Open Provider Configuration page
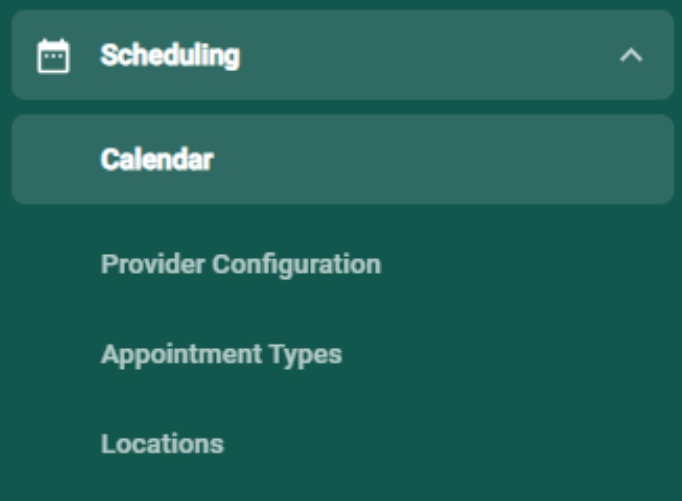Image resolution: width=682 pixels, height=501 pixels. coord(241,264)
